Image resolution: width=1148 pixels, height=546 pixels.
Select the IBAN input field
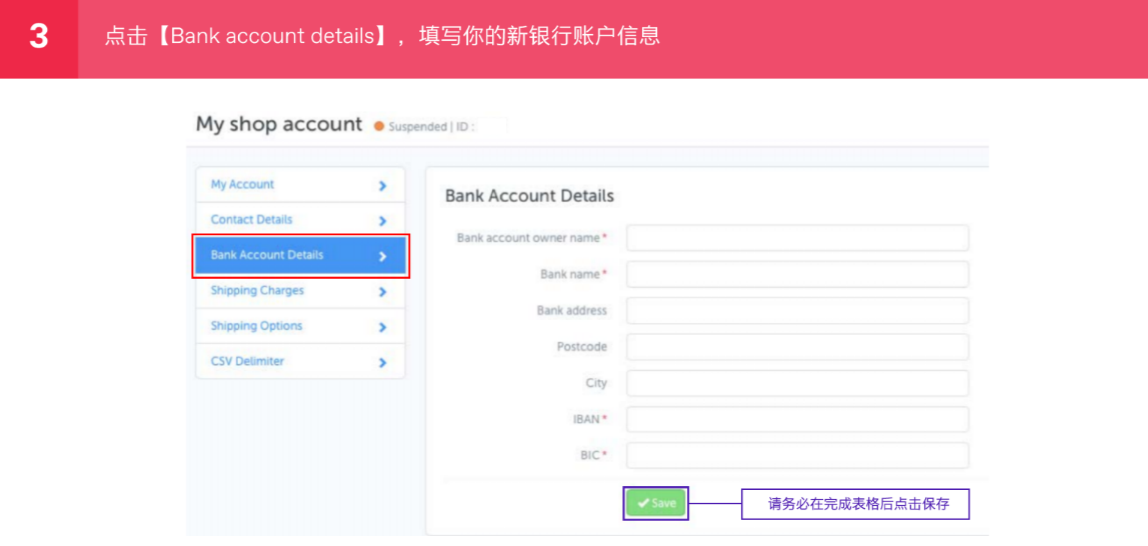[x=797, y=419]
